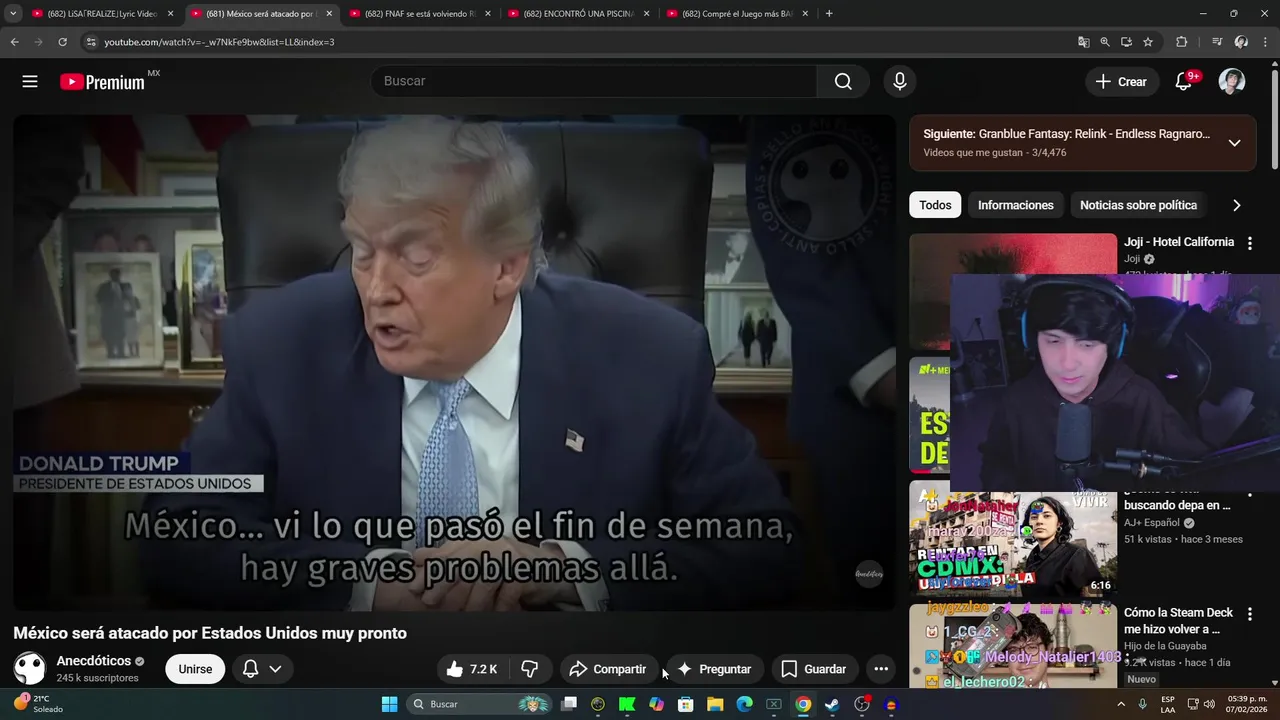The width and height of the screenshot is (1280, 720).
Task: Open Microsoft Store from taskbar
Action: (686, 704)
